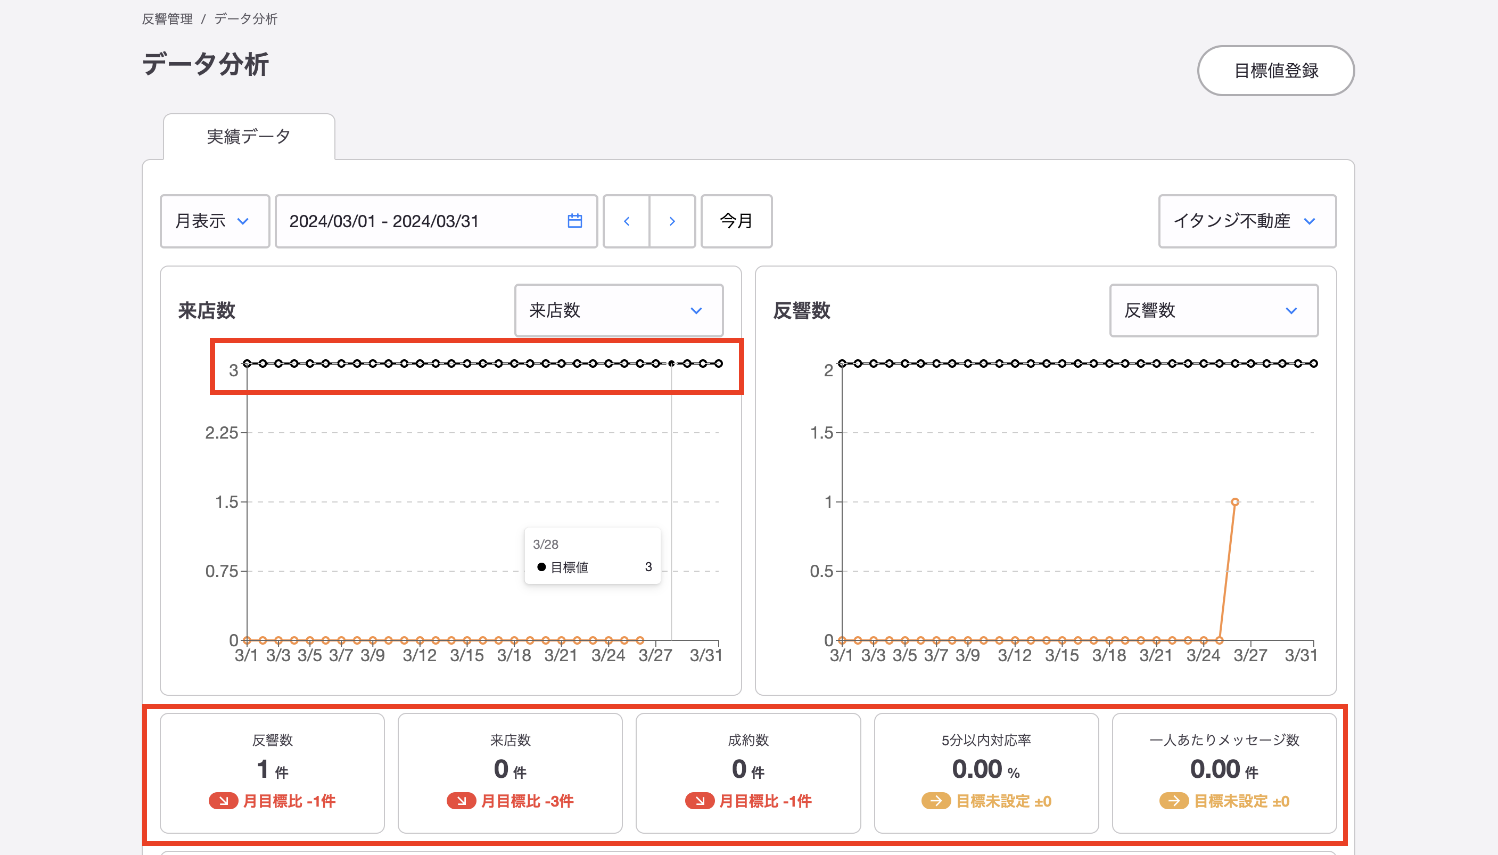
Task: Click red down-arrow badge under 成約数 card
Action: coord(699,801)
